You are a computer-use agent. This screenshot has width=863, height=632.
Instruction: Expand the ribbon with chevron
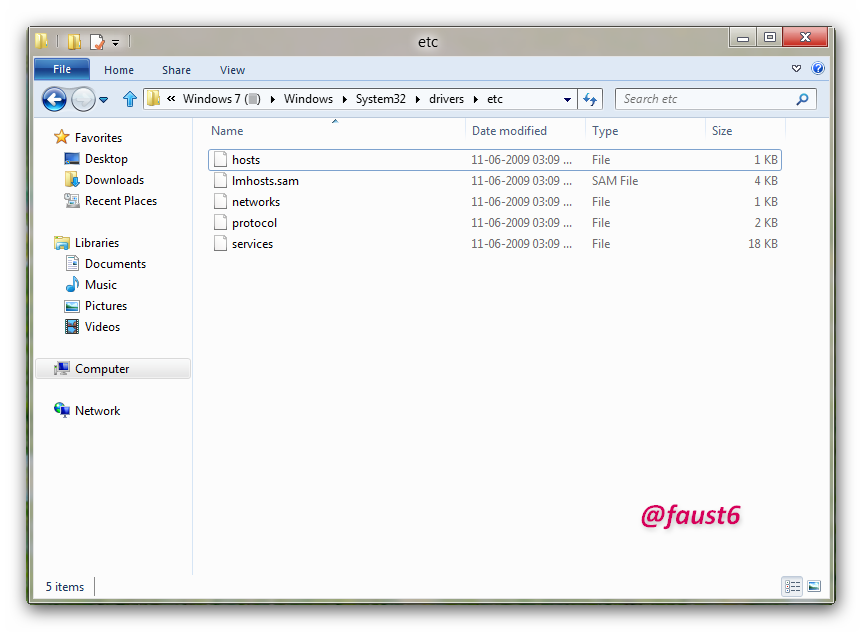pyautogui.click(x=796, y=68)
